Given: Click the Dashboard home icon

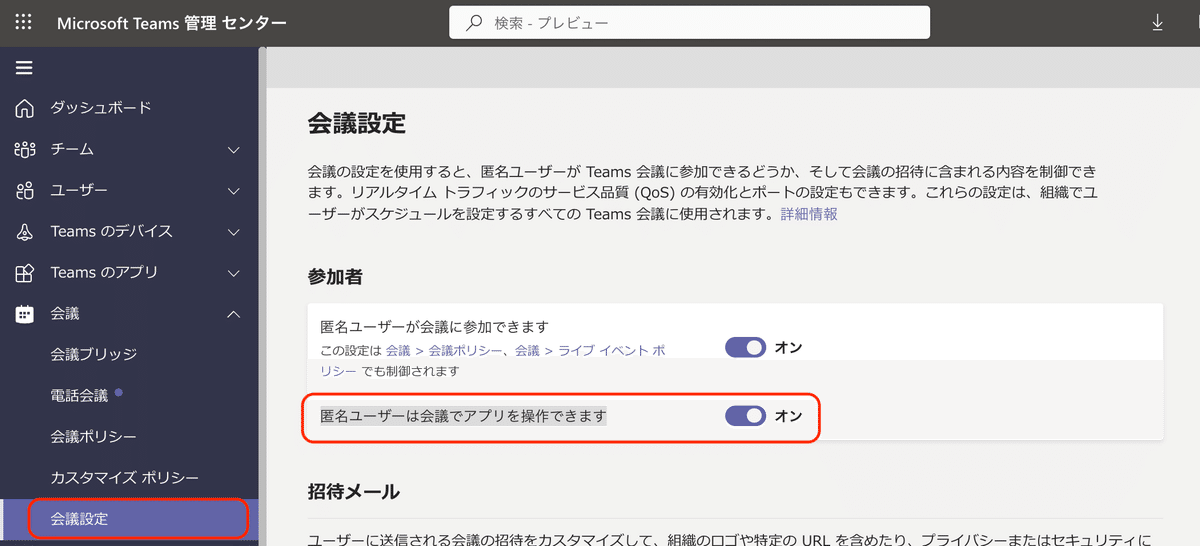Looking at the screenshot, I should [25, 108].
